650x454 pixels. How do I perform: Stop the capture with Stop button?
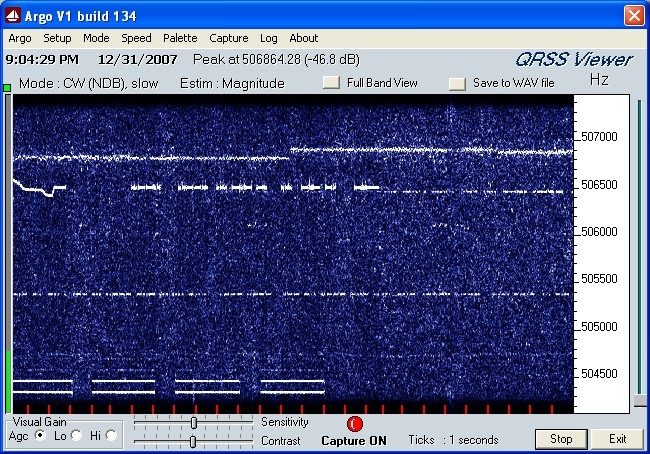tap(561, 439)
